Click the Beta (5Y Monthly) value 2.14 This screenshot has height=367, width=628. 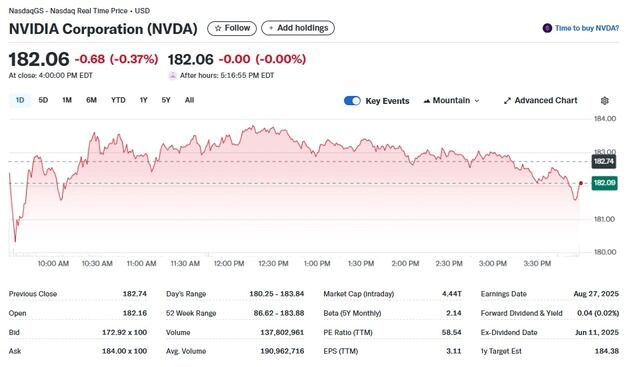(x=454, y=313)
